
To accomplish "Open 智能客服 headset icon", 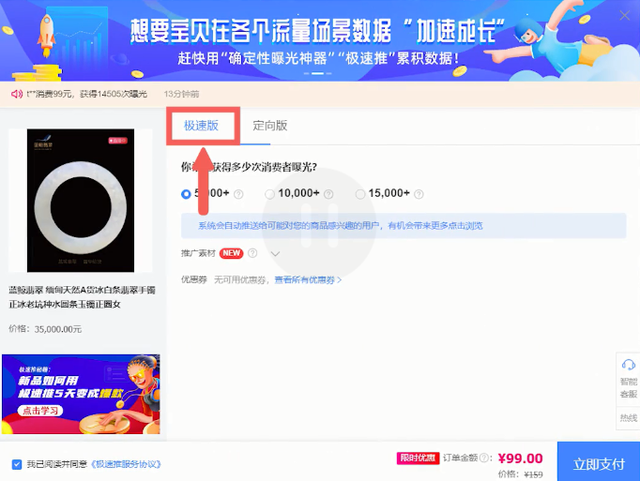I will (628, 364).
